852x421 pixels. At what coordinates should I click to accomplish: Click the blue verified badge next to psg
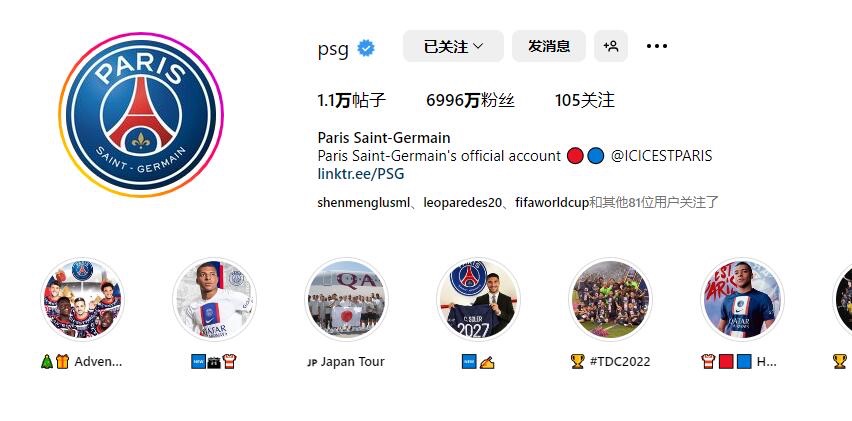366,48
